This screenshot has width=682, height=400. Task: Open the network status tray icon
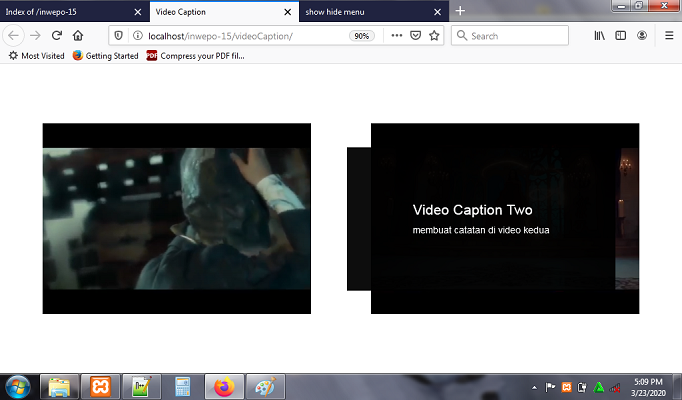[615, 387]
